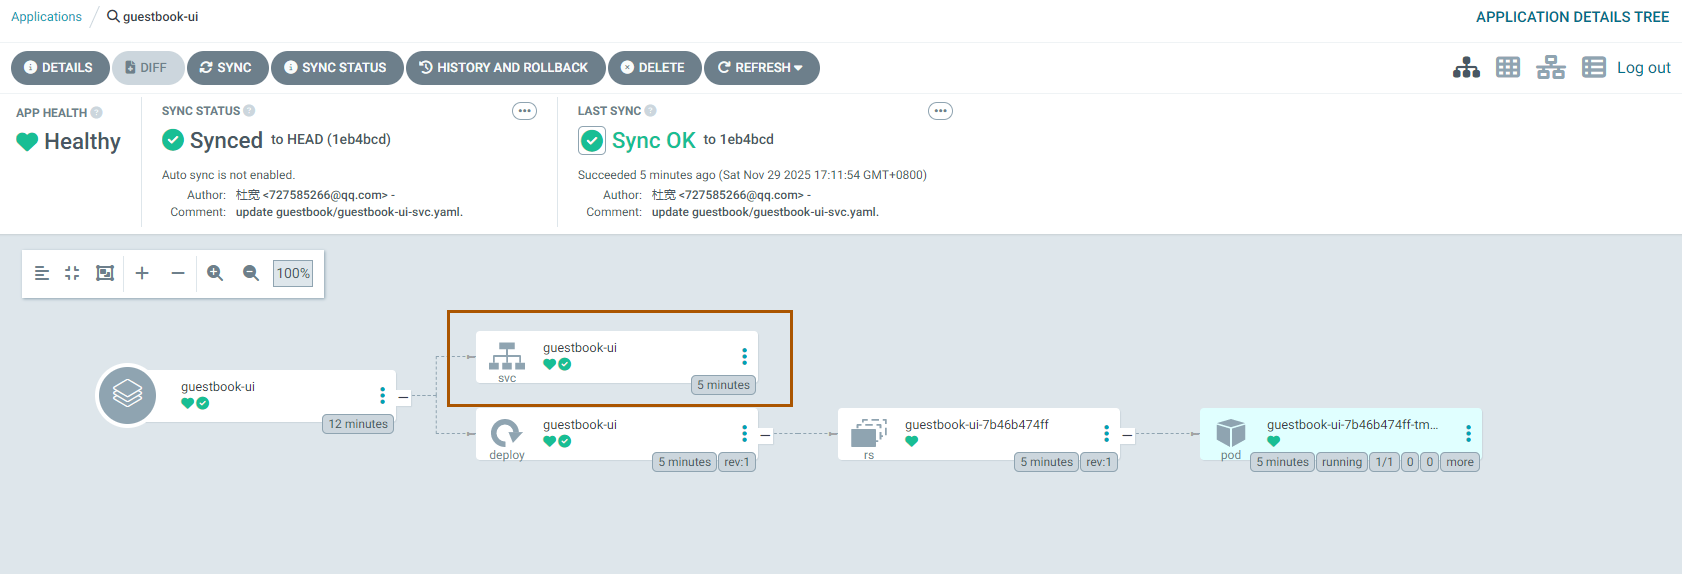Click the Synced status text

click(x=226, y=141)
